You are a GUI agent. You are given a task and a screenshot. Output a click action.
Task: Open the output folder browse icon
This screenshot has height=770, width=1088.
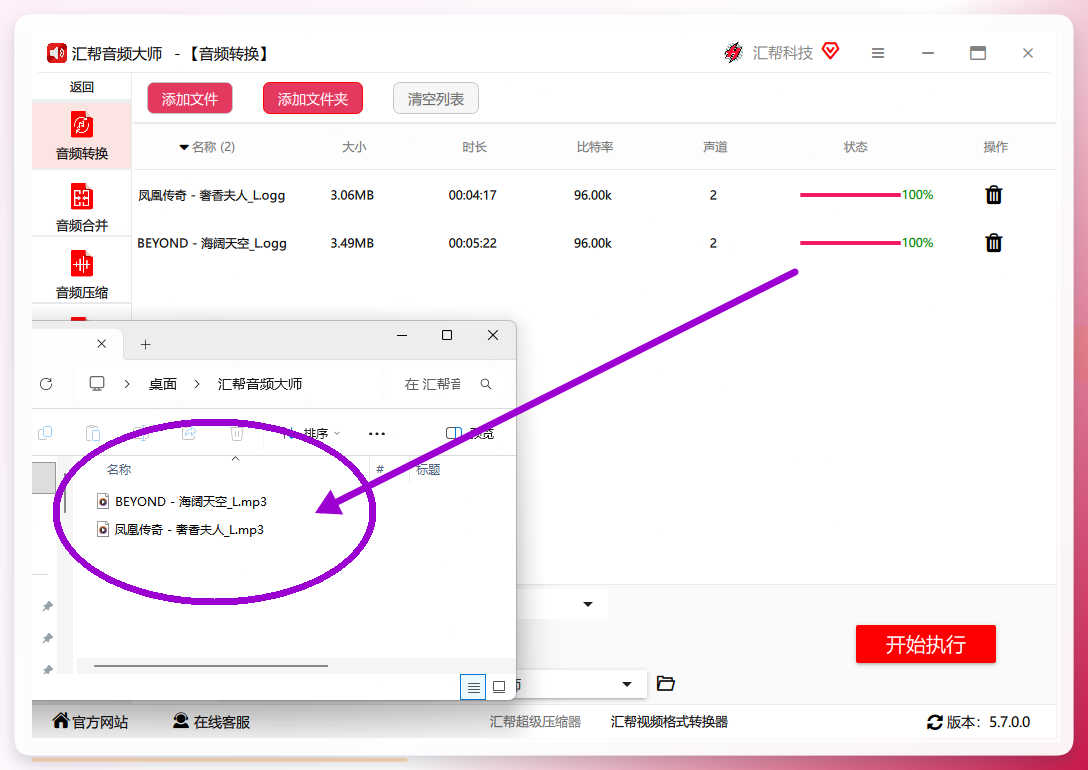665,683
